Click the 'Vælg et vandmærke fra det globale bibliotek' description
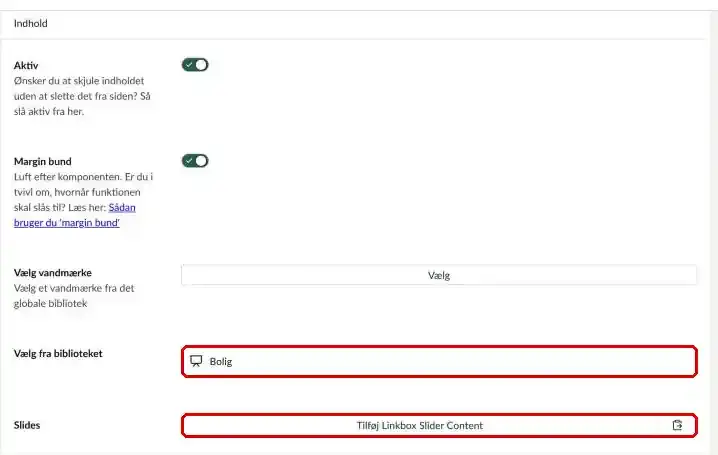This screenshot has height=455, width=718. pyautogui.click(x=74, y=296)
